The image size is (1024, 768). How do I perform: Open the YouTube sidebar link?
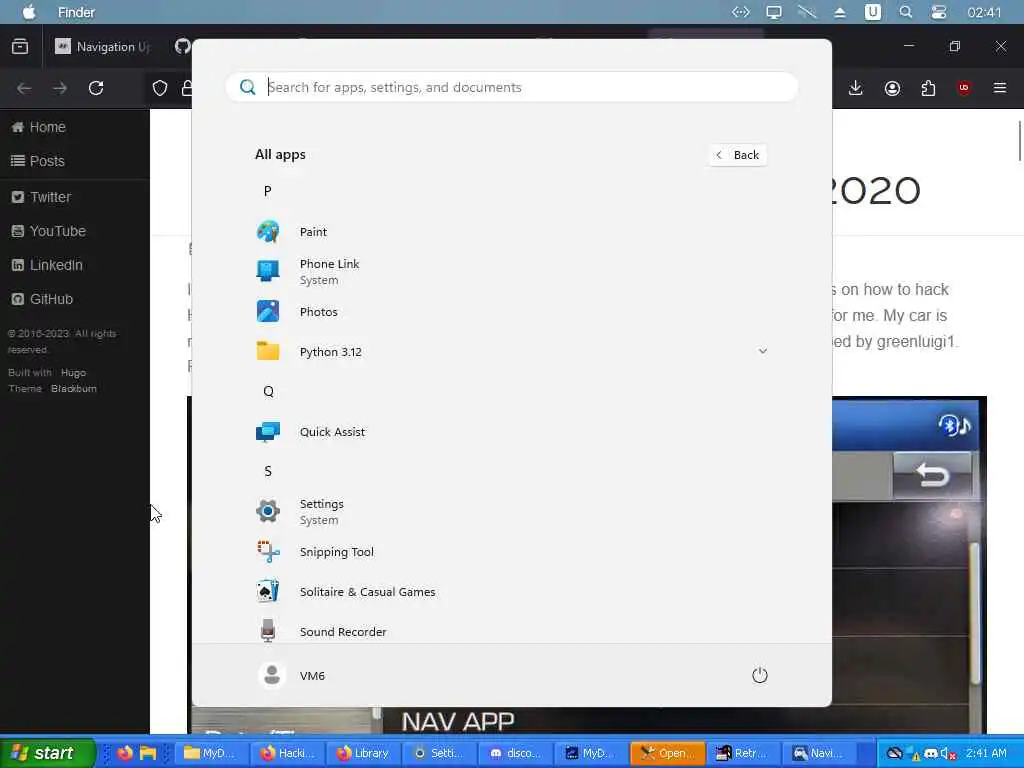click(49, 231)
